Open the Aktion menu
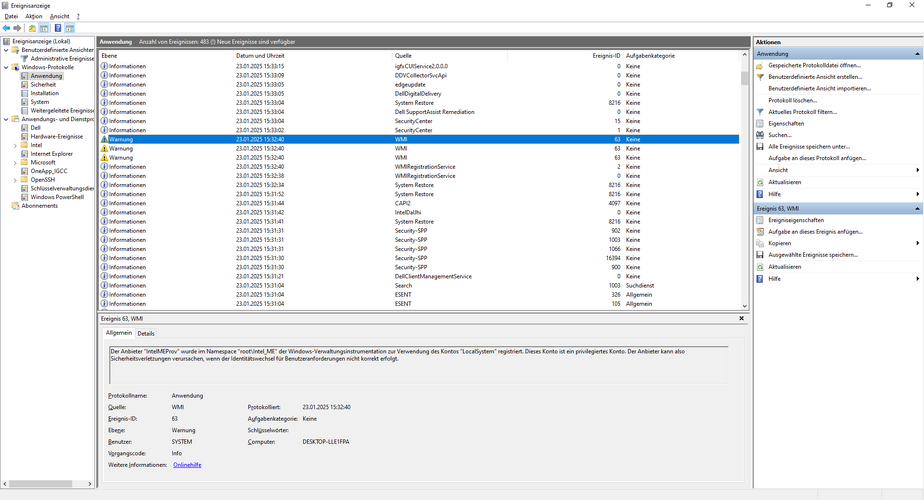Viewport: 924px width, 500px height. [34, 17]
